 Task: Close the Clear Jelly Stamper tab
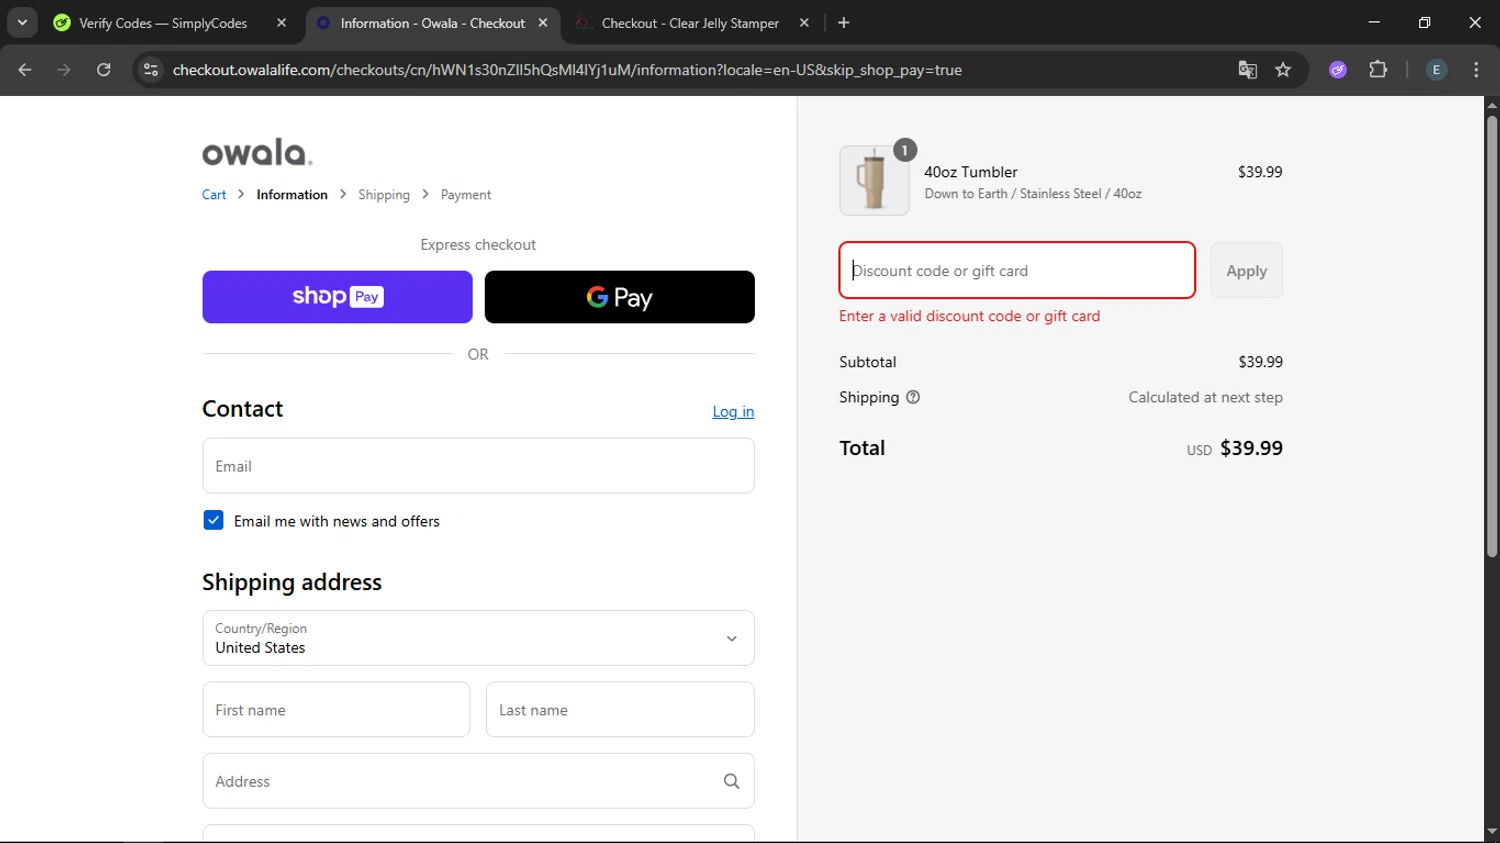pyautogui.click(x=804, y=23)
